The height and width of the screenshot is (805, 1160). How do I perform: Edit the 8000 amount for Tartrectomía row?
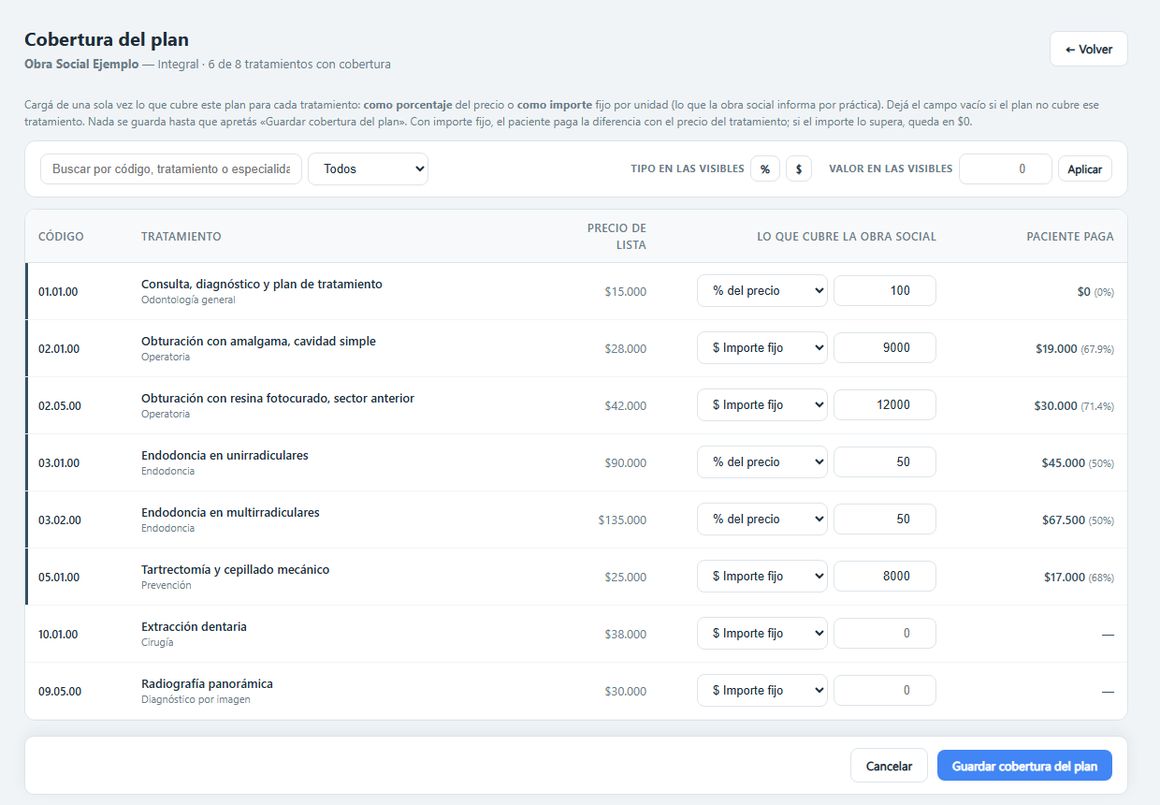coord(885,576)
